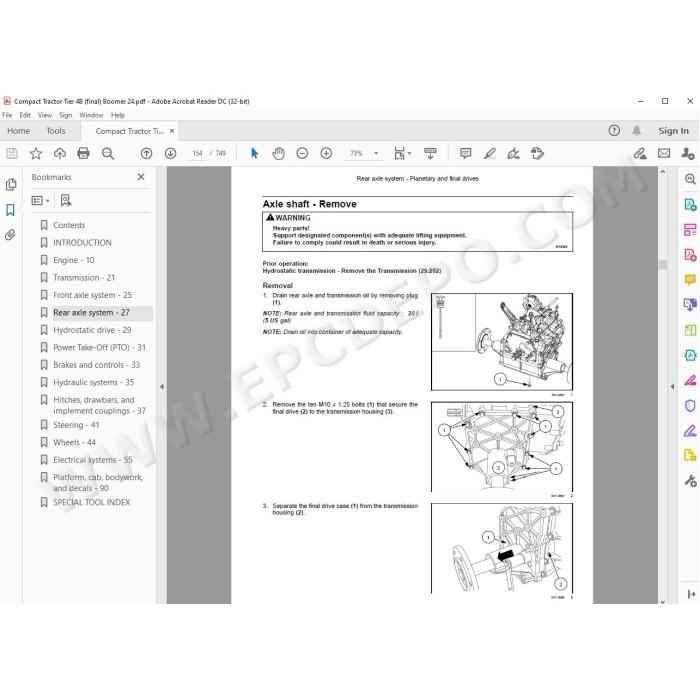700x700 pixels.
Task: Open the Edit menu
Action: pos(25,115)
